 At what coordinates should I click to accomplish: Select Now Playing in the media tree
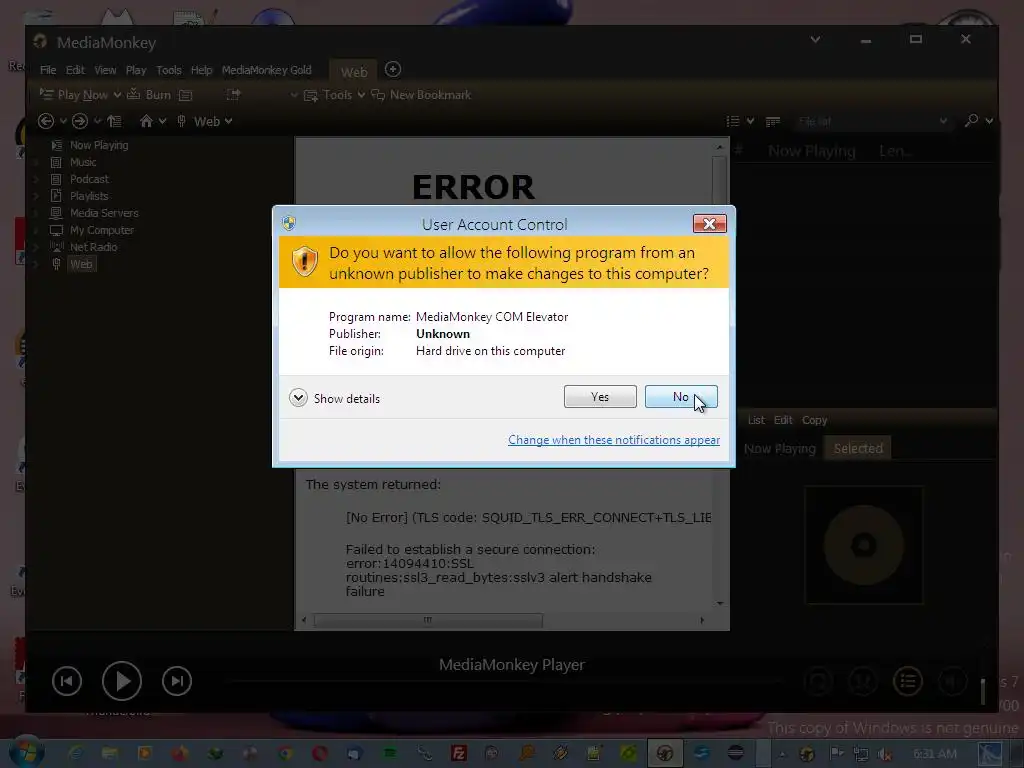click(99, 145)
